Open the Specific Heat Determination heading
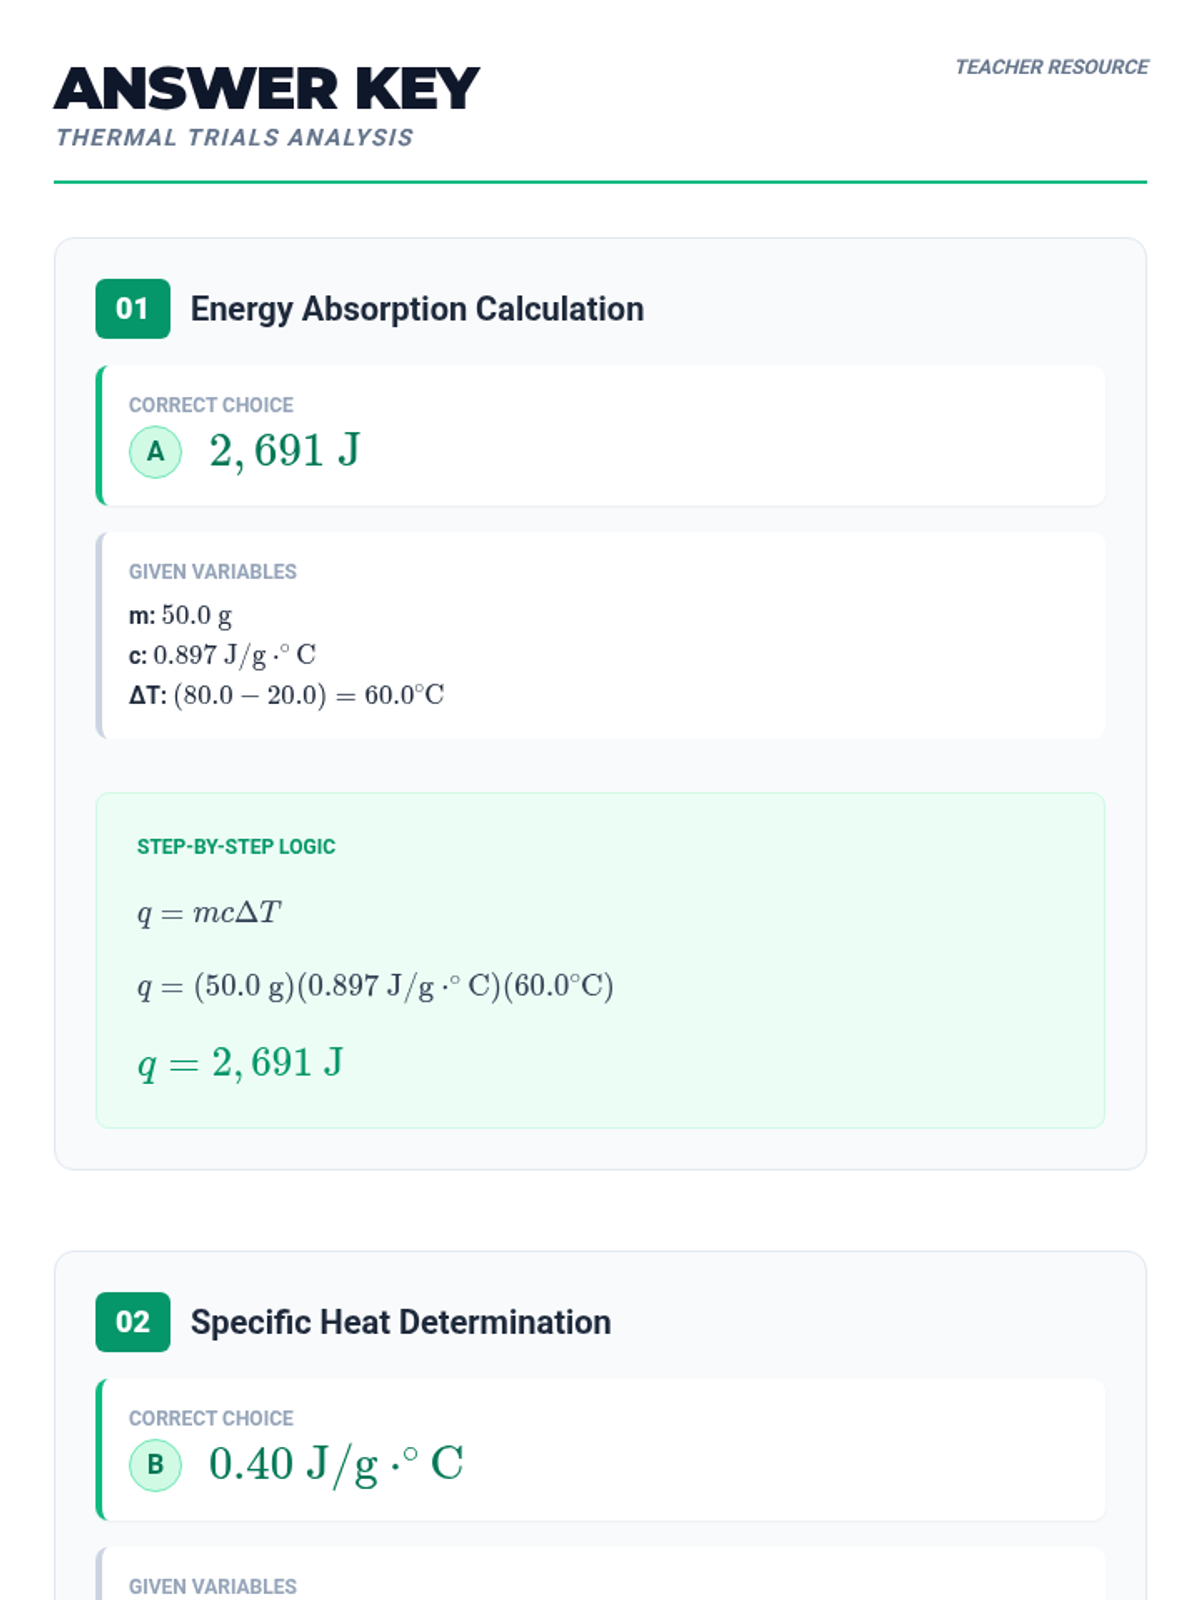The width and height of the screenshot is (1200, 1600). [x=400, y=1322]
